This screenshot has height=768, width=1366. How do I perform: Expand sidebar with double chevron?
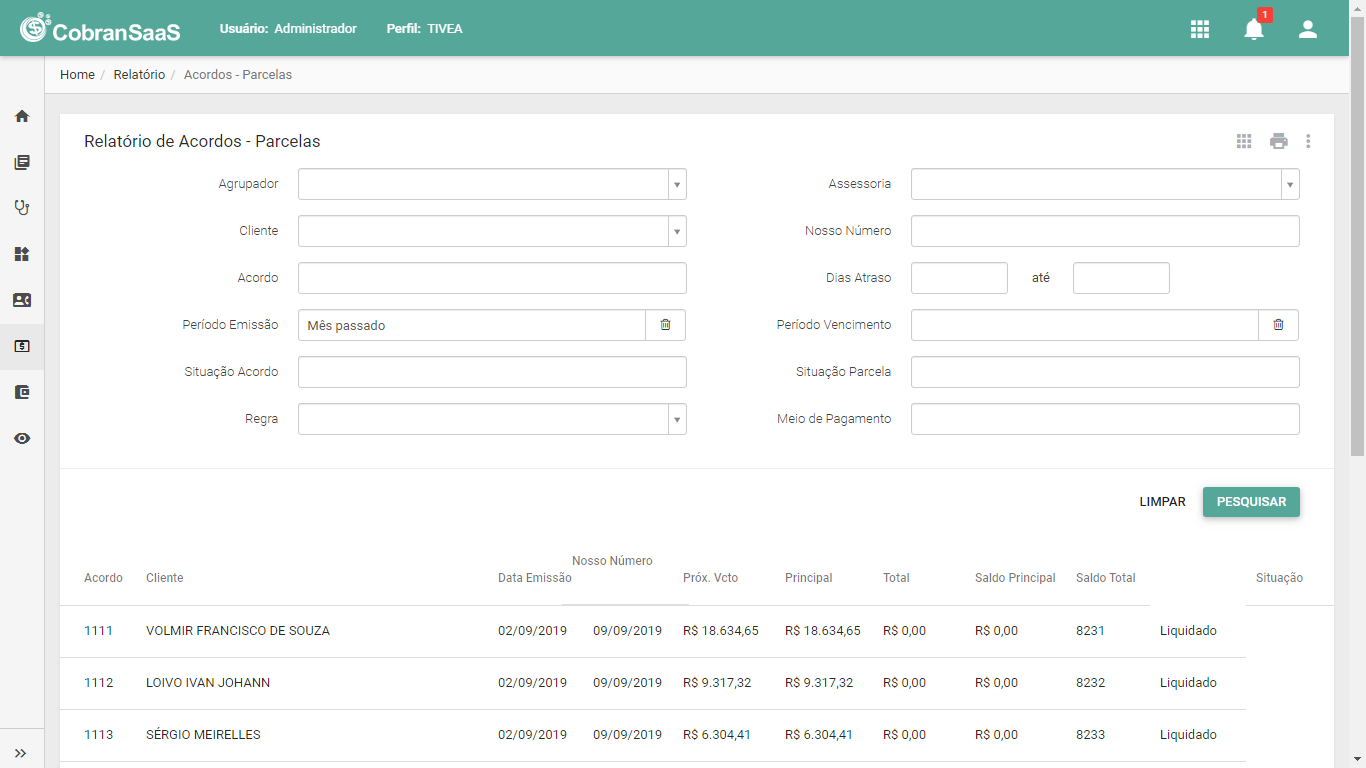click(x=20, y=753)
